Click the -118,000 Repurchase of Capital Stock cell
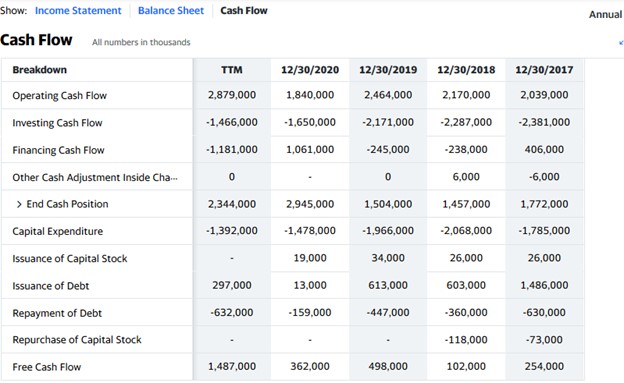The height and width of the screenshot is (383, 624). point(466,340)
